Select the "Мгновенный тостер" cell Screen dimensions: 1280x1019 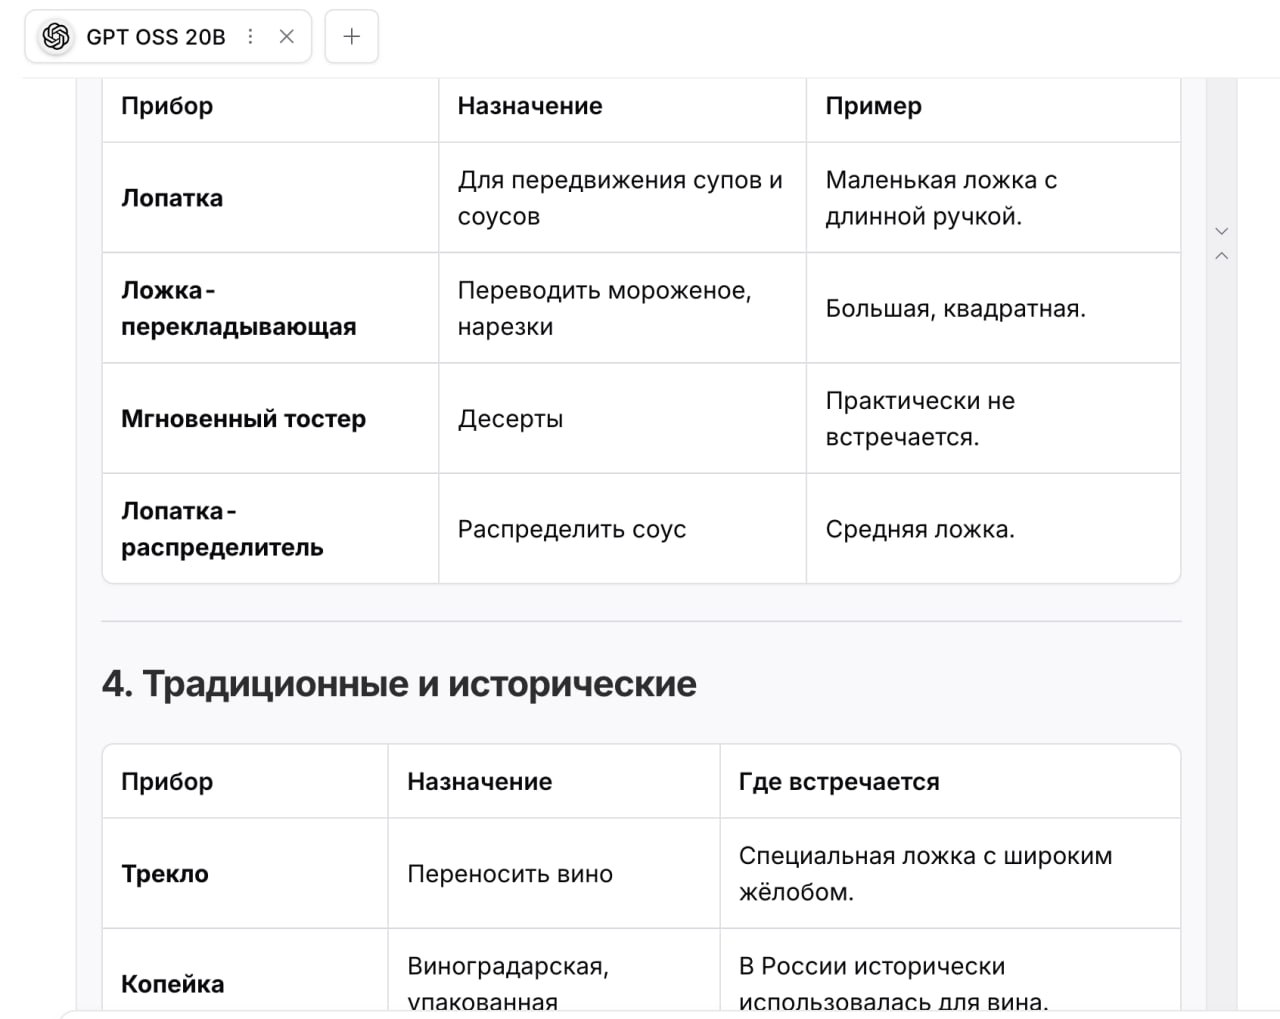coord(243,419)
